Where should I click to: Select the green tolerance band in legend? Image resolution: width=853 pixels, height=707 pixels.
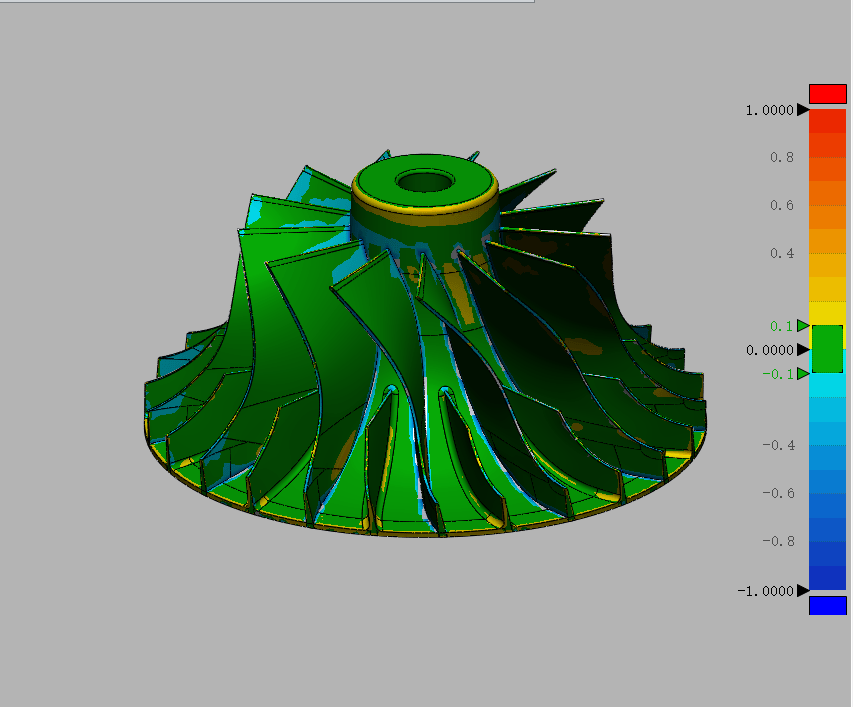tap(827, 349)
